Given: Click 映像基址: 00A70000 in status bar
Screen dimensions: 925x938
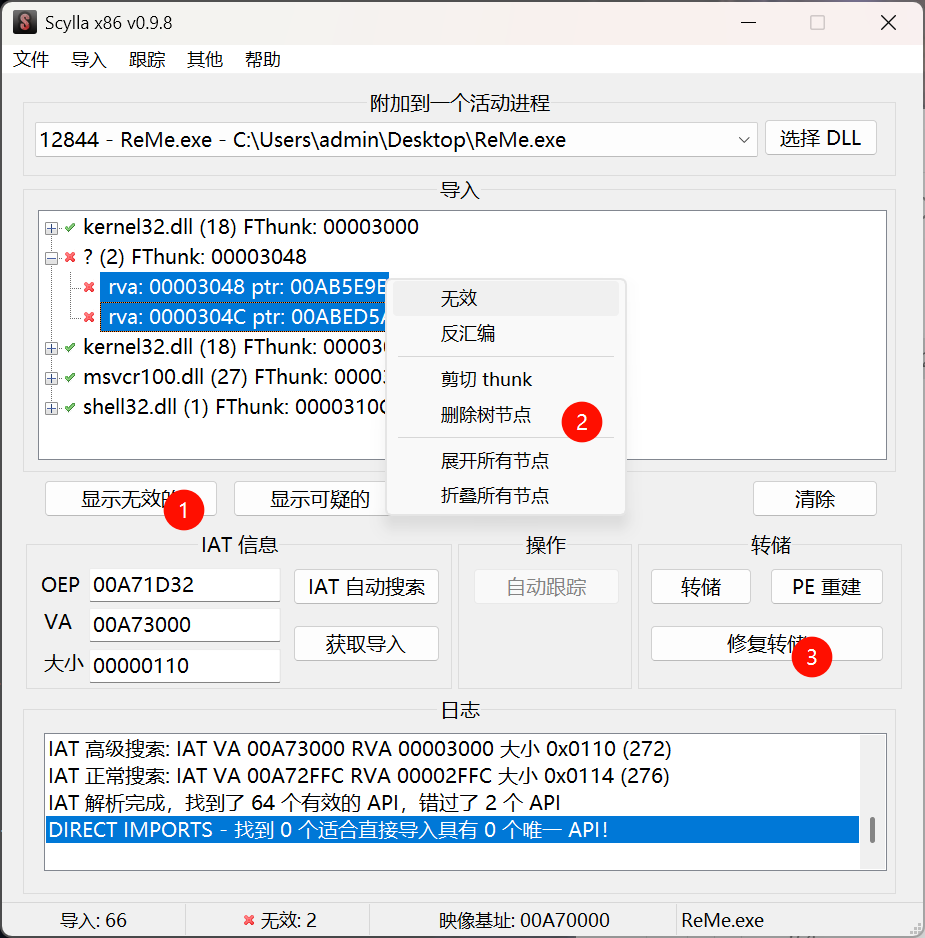Looking at the screenshot, I should coord(524,920).
